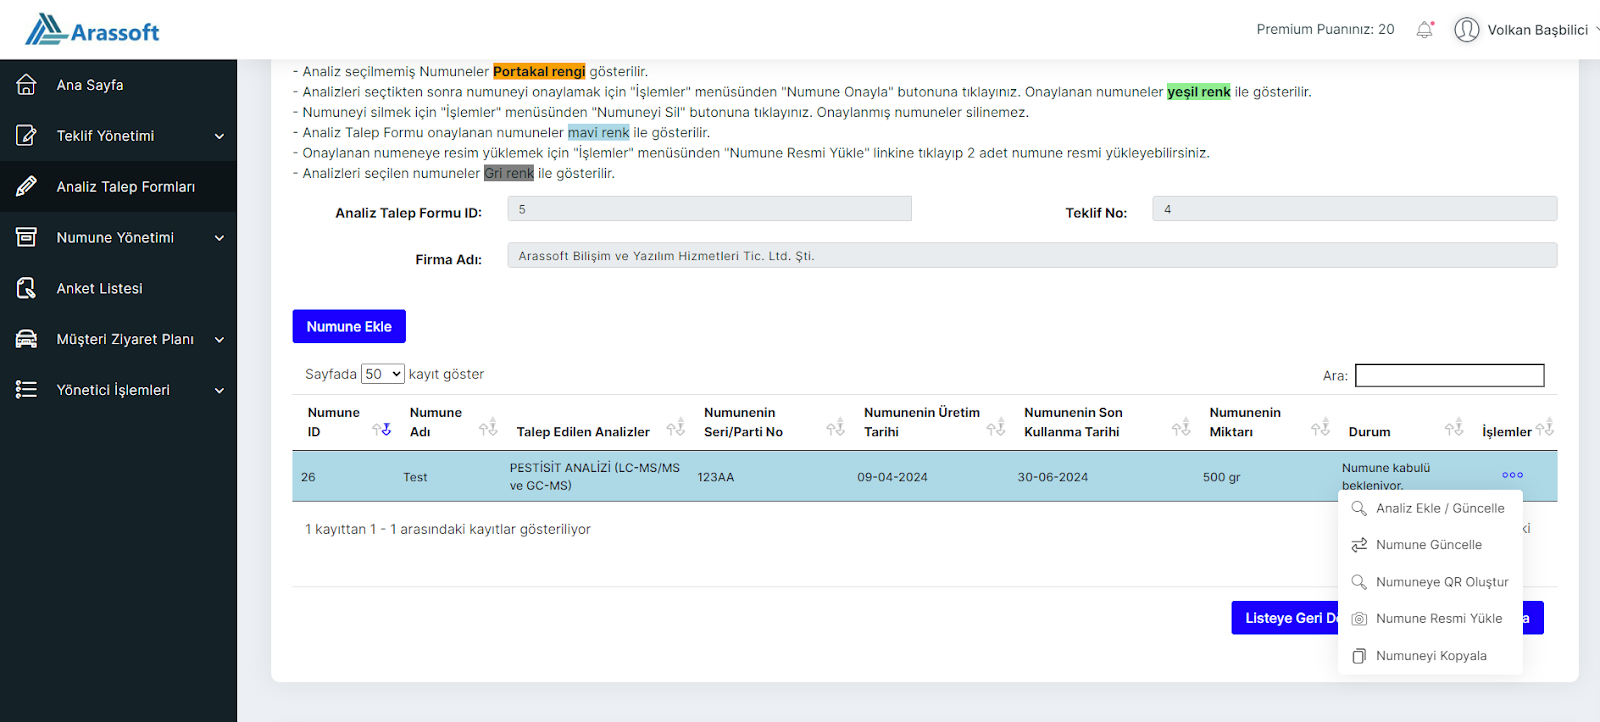Open the notification bell icon
The height and width of the screenshot is (722, 1600).
pos(1425,30)
